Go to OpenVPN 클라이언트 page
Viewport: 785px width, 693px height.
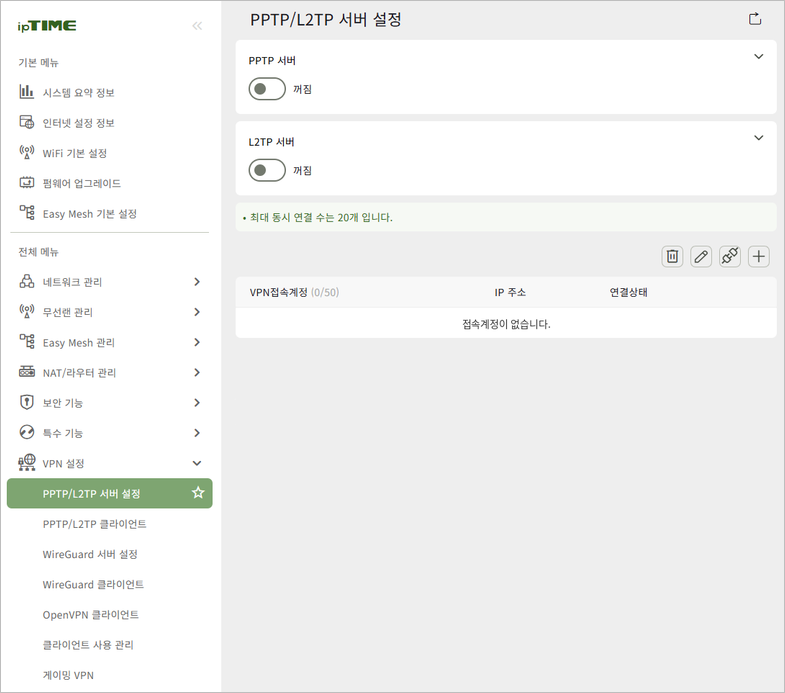91,615
